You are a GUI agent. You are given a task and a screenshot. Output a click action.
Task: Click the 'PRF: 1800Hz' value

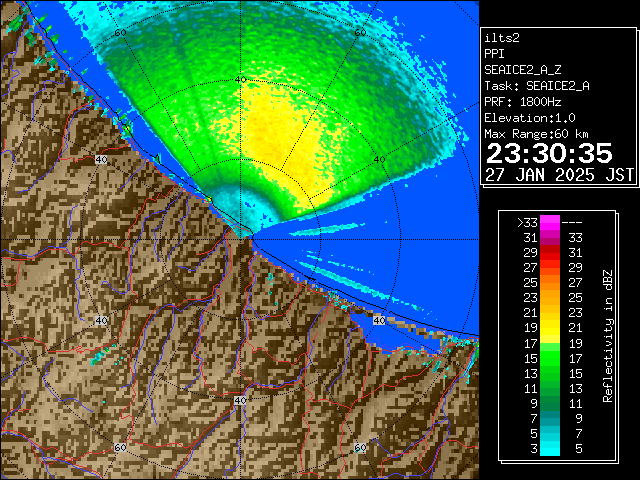[523, 102]
